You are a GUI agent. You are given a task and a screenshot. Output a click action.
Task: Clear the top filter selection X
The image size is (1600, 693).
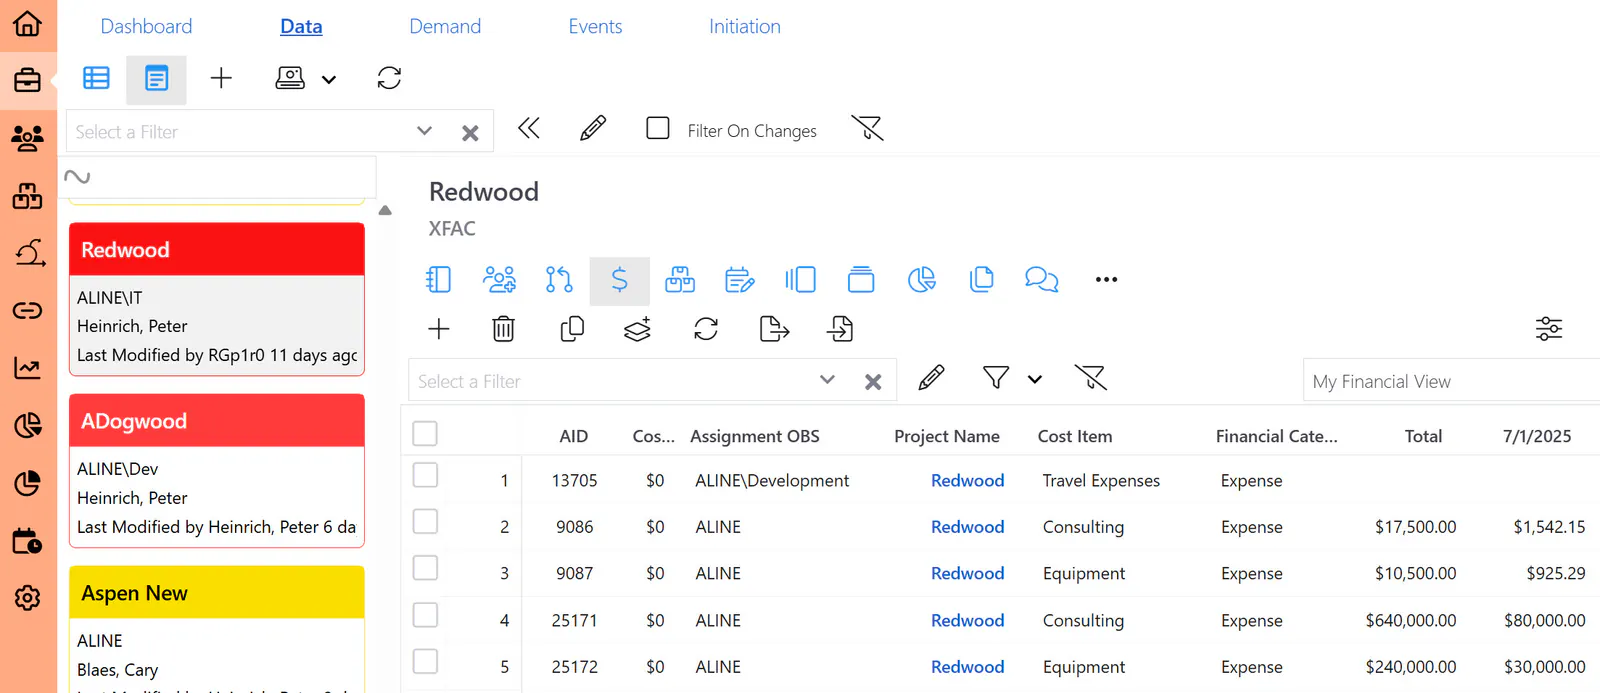pos(470,133)
